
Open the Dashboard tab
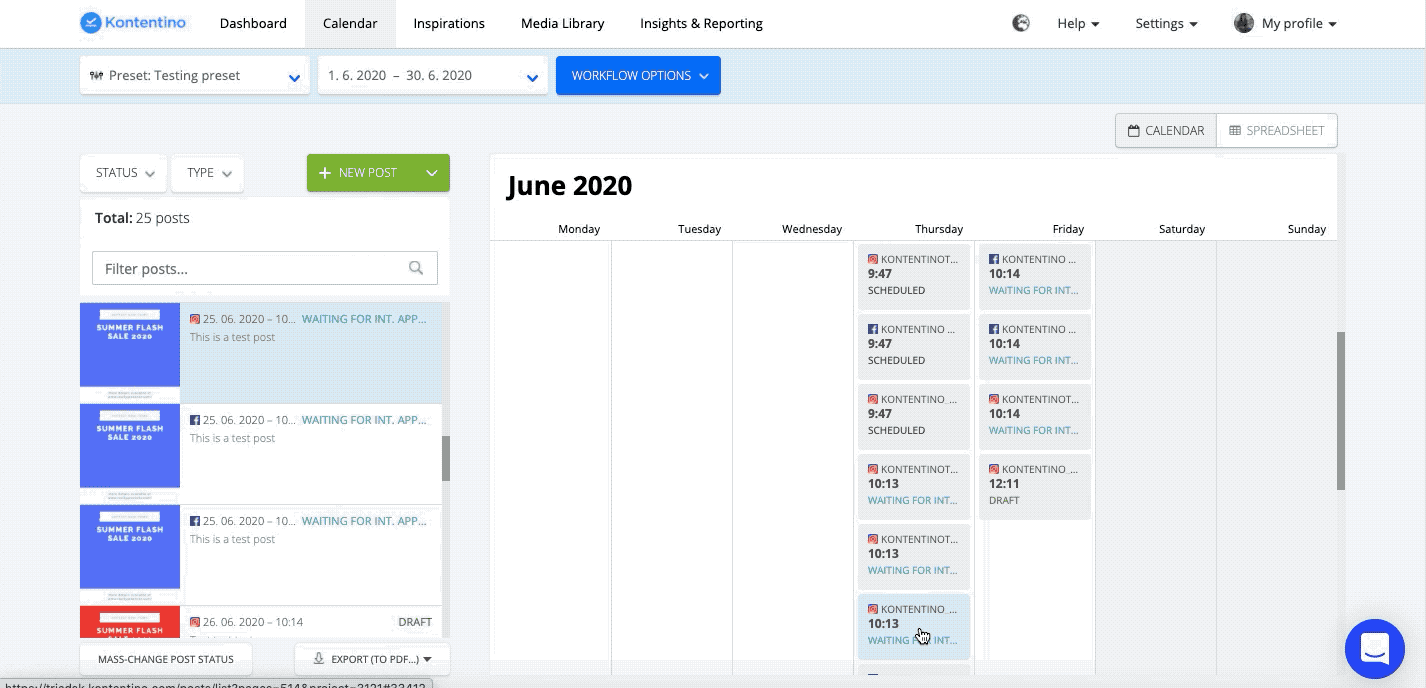tap(253, 23)
